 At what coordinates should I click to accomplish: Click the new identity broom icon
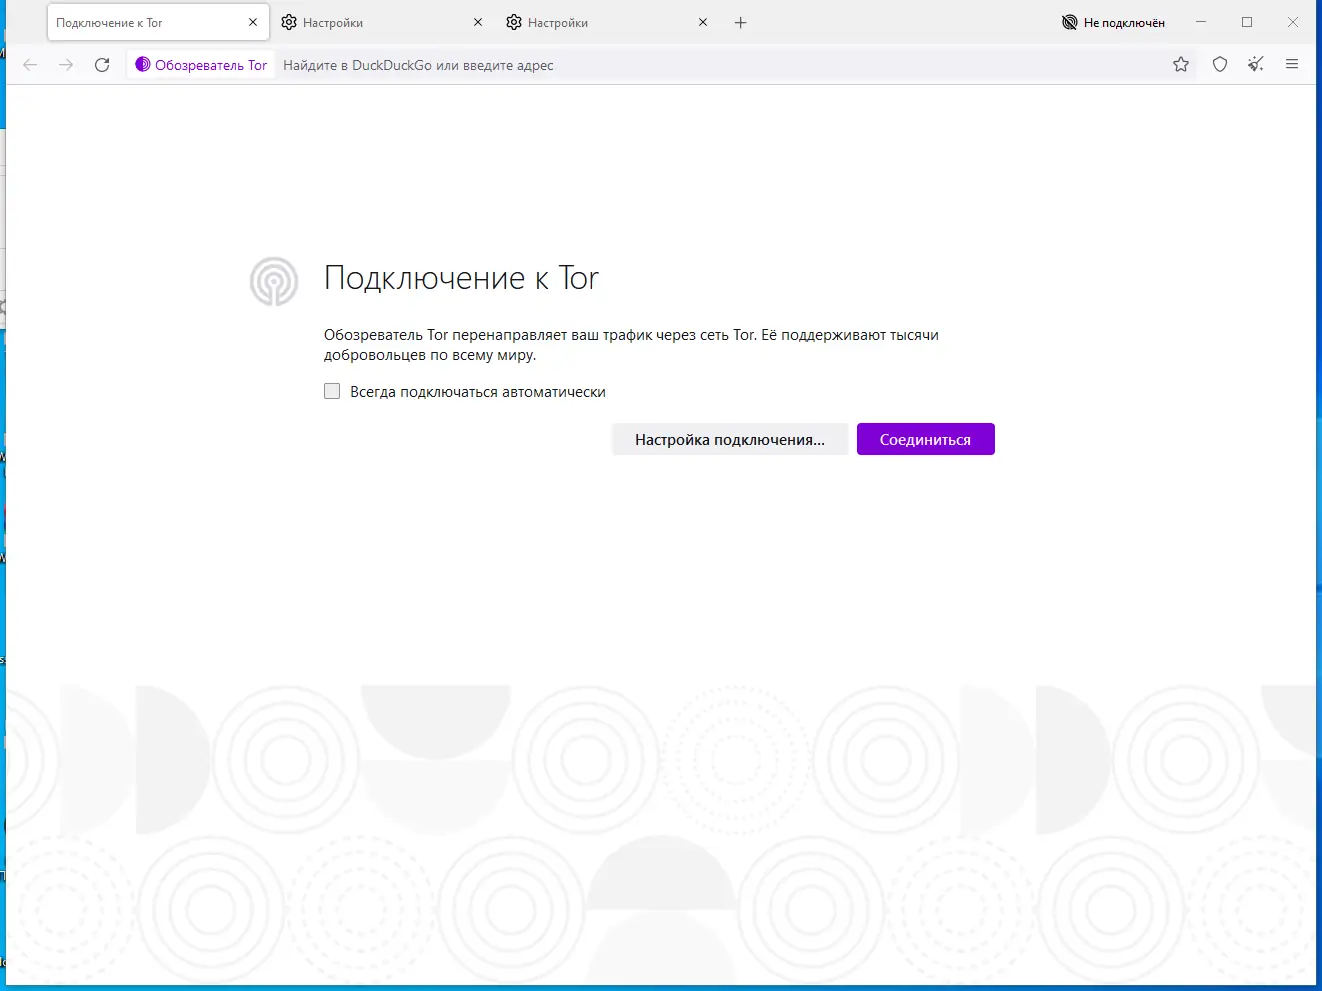pyautogui.click(x=1256, y=65)
